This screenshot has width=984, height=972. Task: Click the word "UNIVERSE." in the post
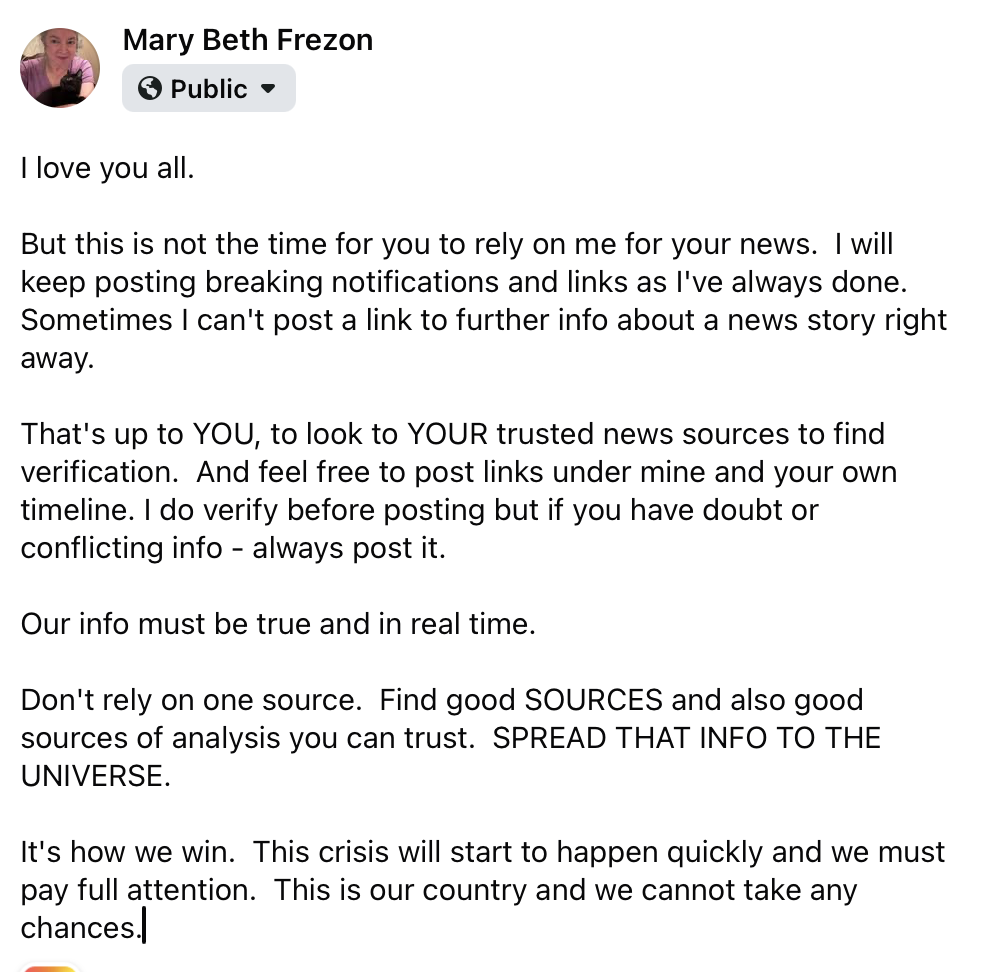pos(95,776)
